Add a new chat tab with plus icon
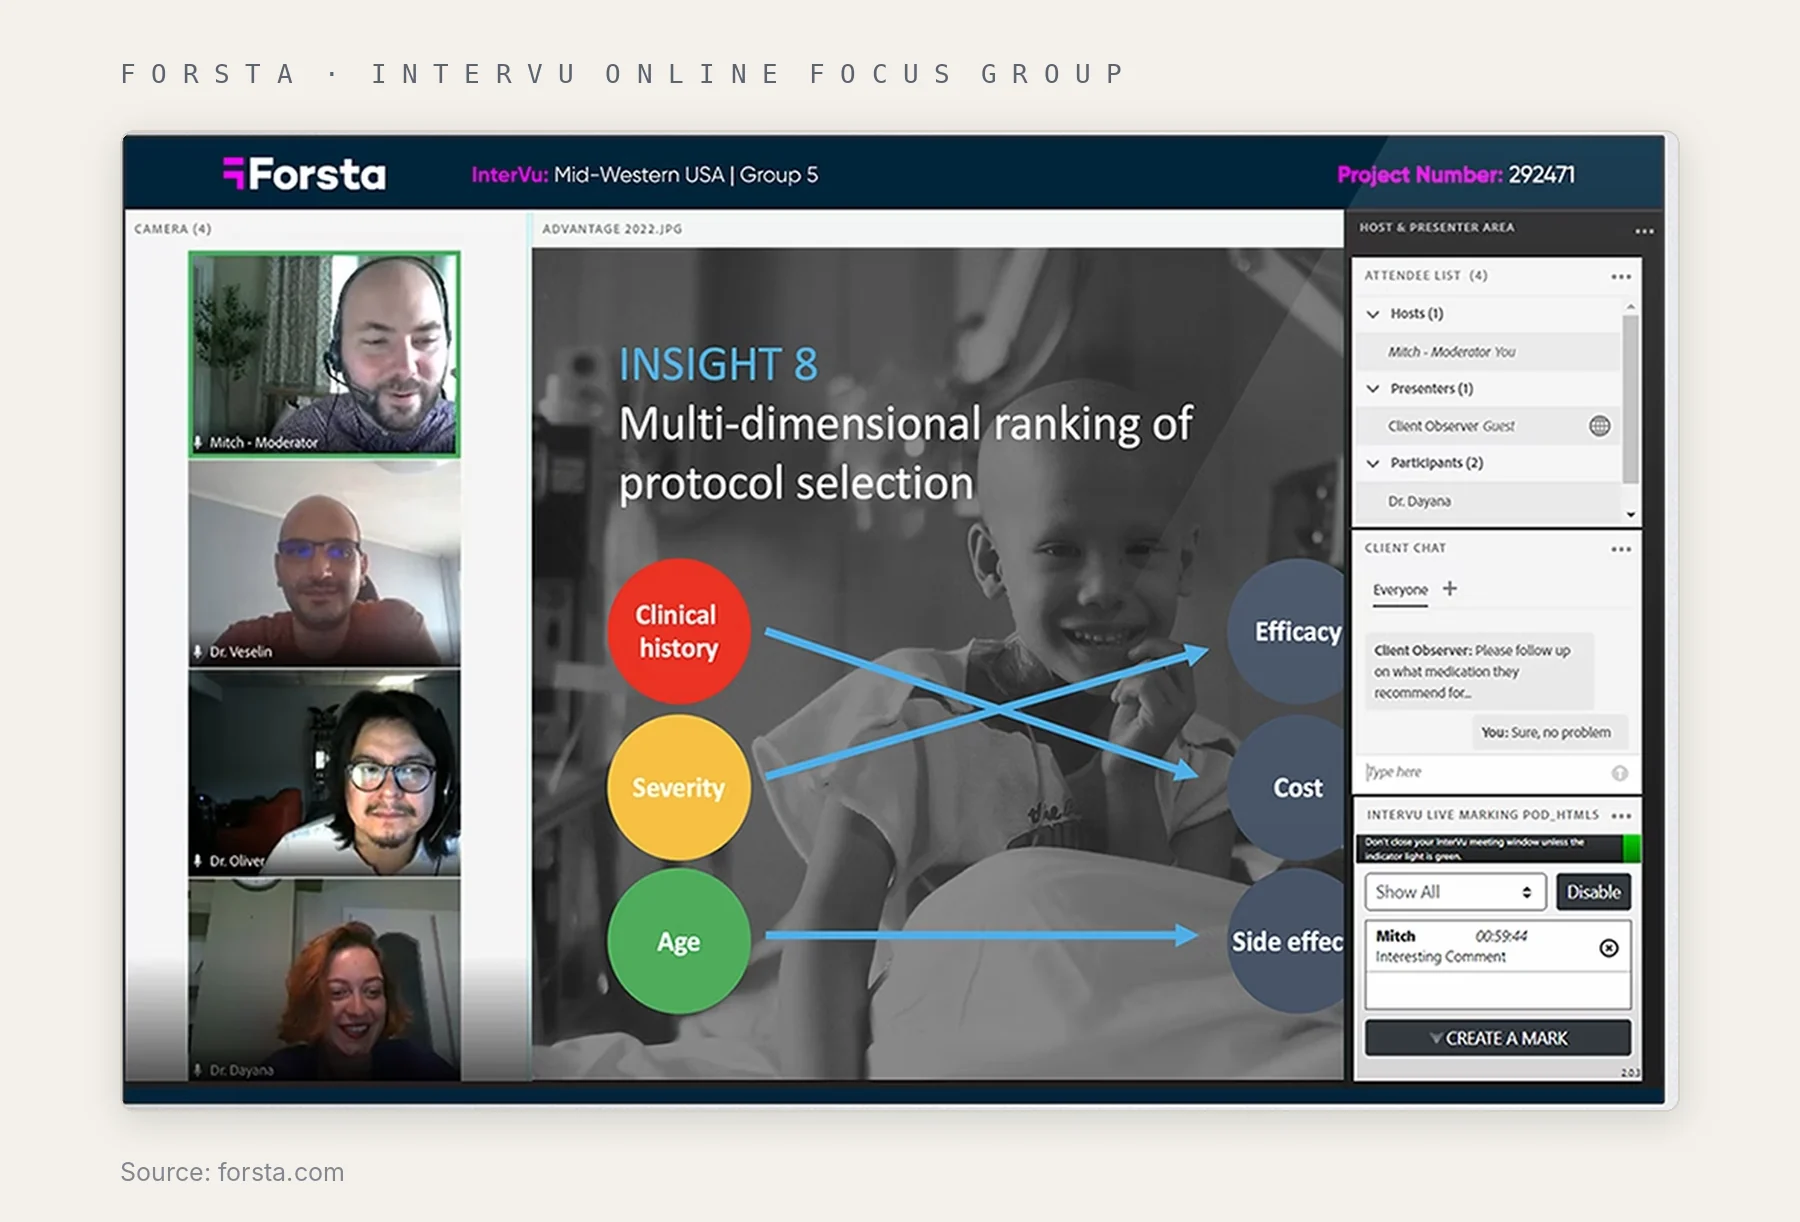 tap(1450, 589)
